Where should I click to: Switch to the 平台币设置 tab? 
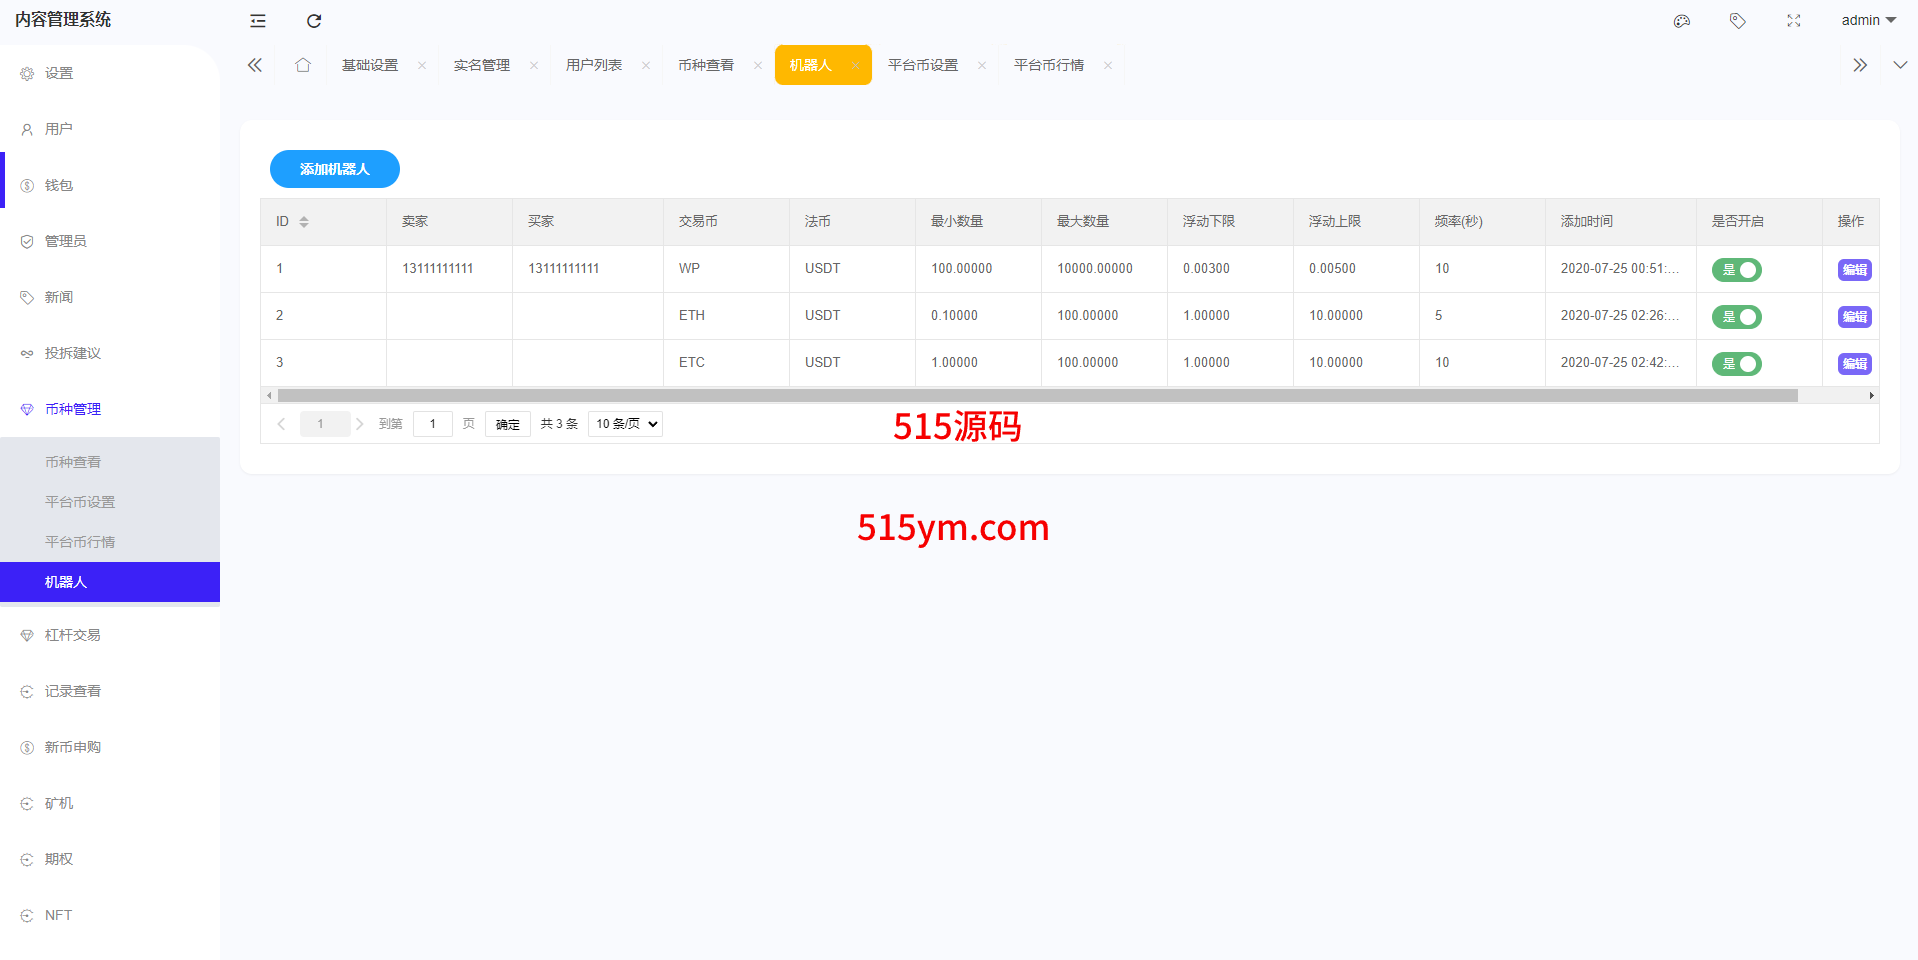(922, 65)
